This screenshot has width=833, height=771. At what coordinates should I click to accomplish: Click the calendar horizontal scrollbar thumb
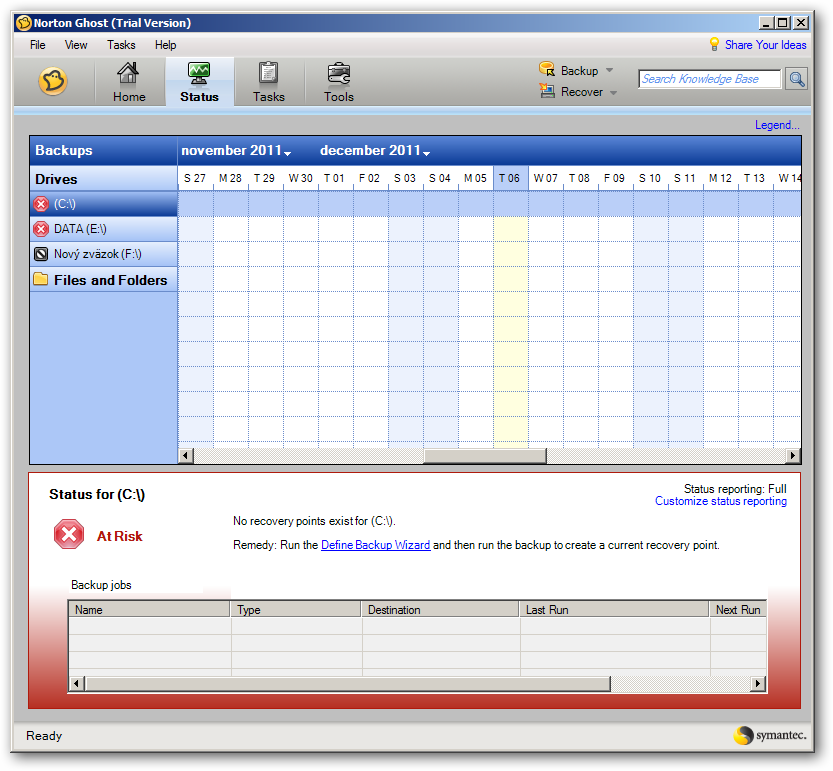(484, 455)
